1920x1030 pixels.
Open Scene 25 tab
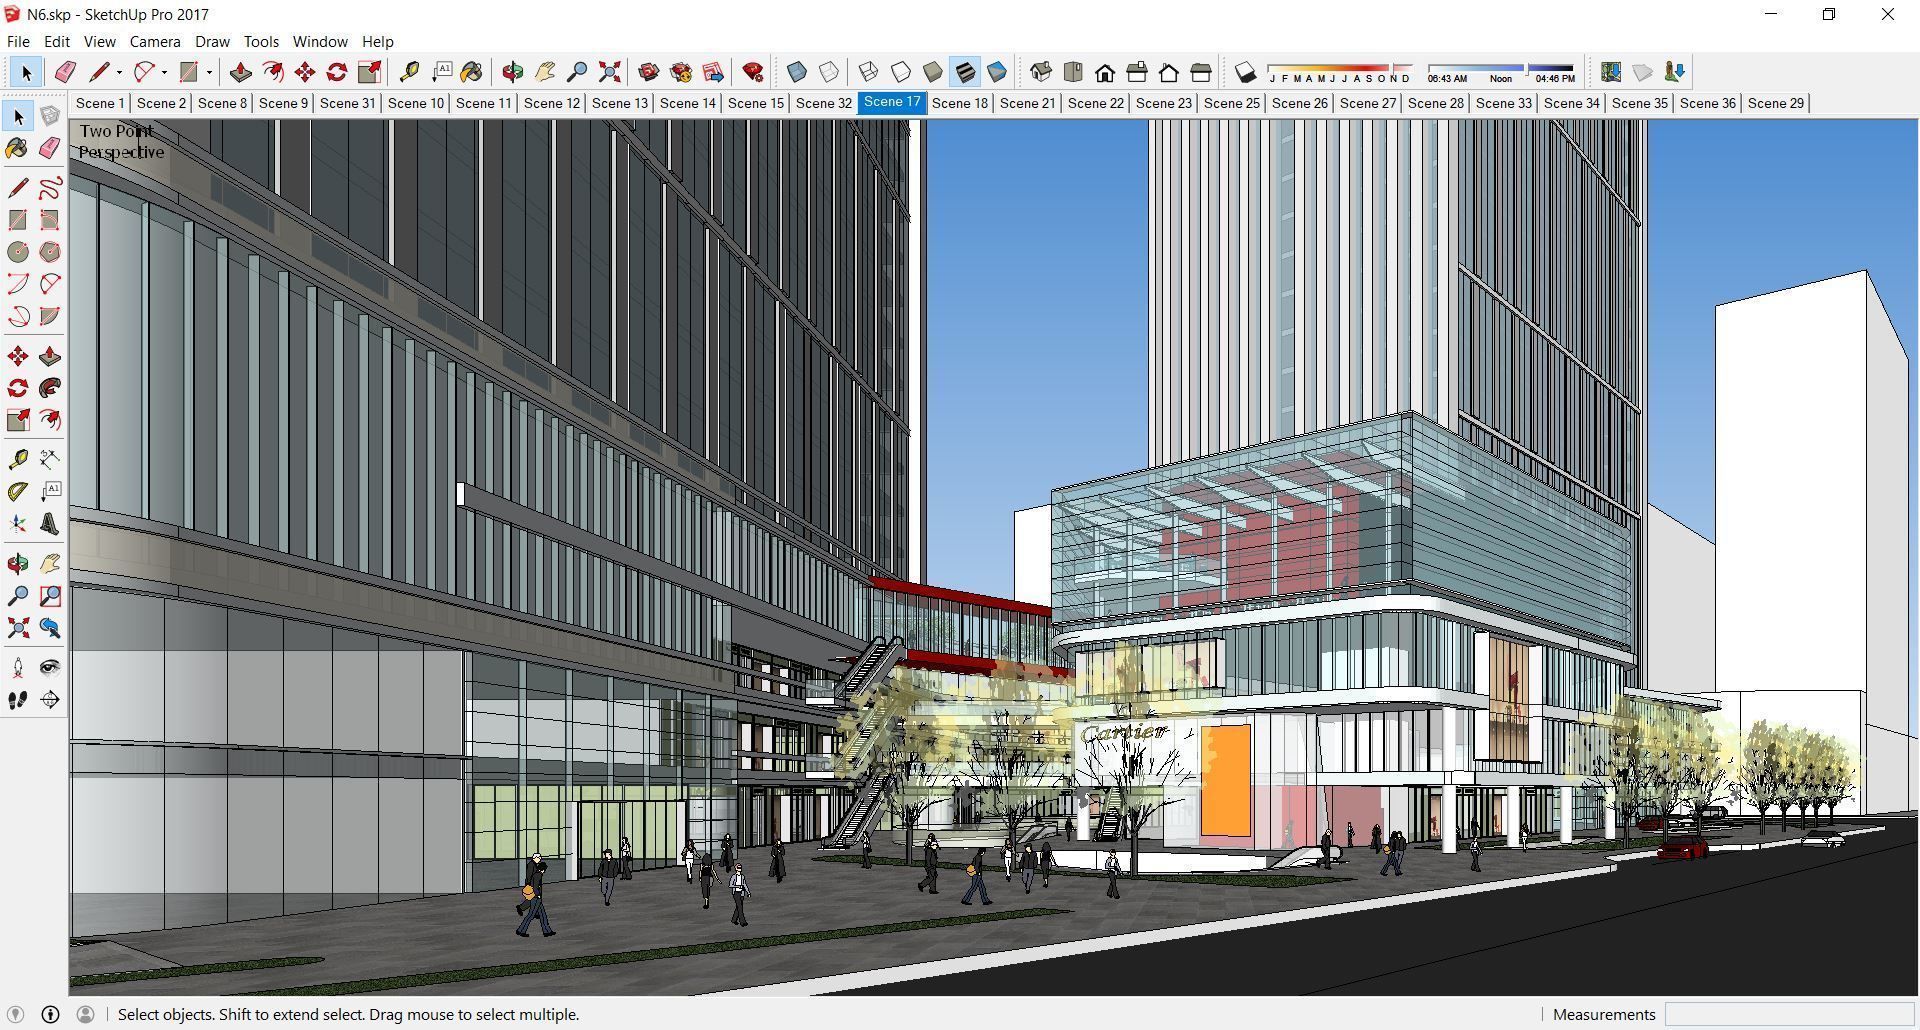[x=1232, y=103]
